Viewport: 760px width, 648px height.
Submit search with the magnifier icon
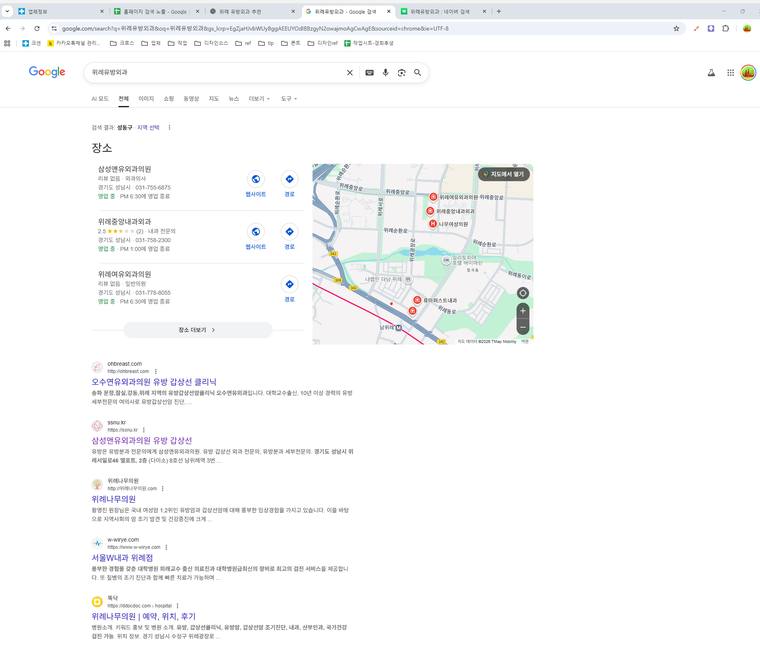click(417, 73)
